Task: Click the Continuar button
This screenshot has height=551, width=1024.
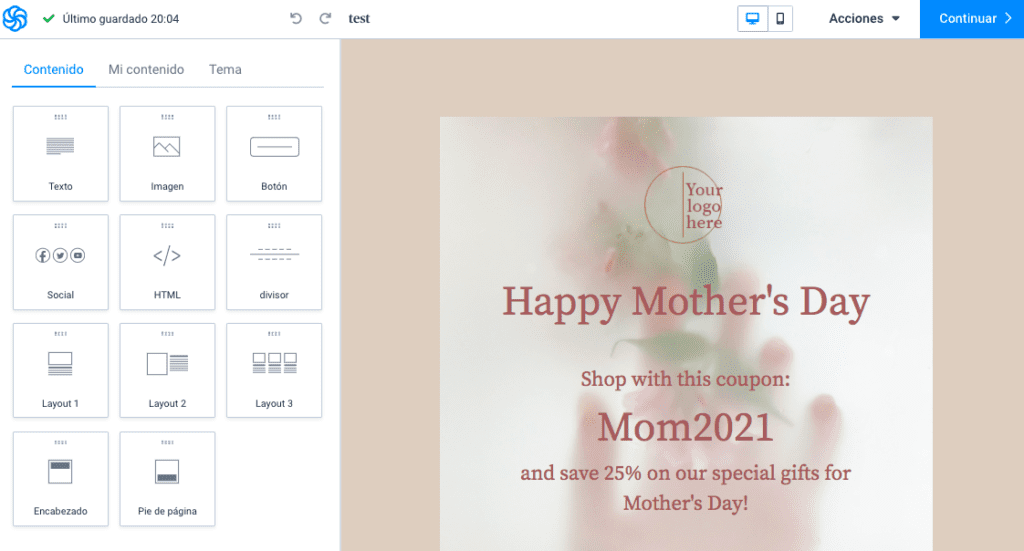Action: click(x=972, y=19)
